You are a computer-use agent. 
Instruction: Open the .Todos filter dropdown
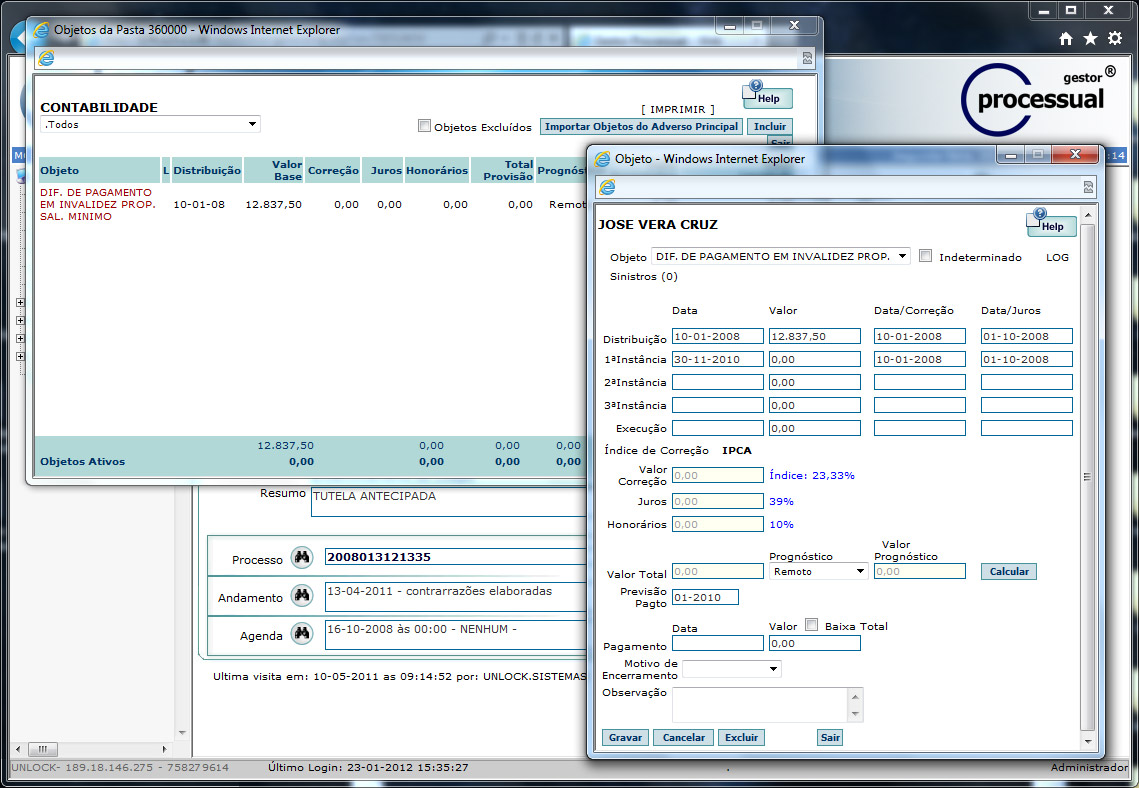[x=150, y=124]
